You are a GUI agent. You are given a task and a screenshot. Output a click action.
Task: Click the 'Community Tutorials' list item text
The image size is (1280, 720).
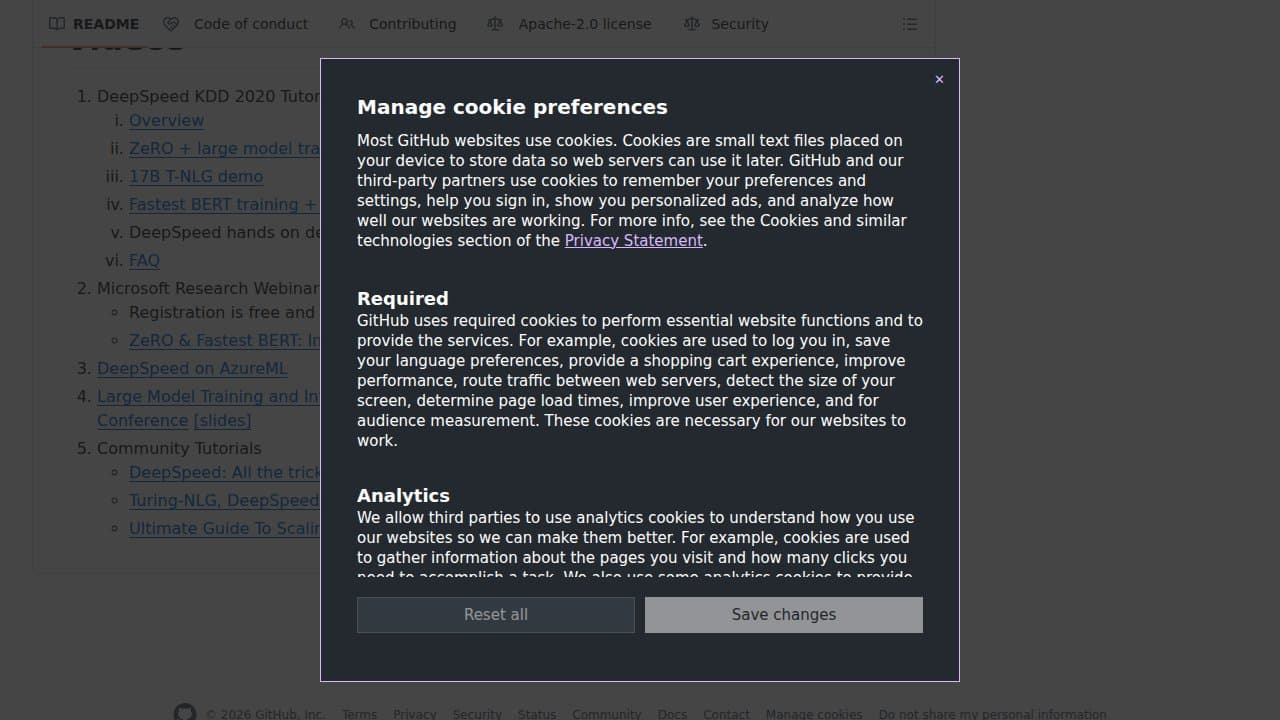pos(179,449)
